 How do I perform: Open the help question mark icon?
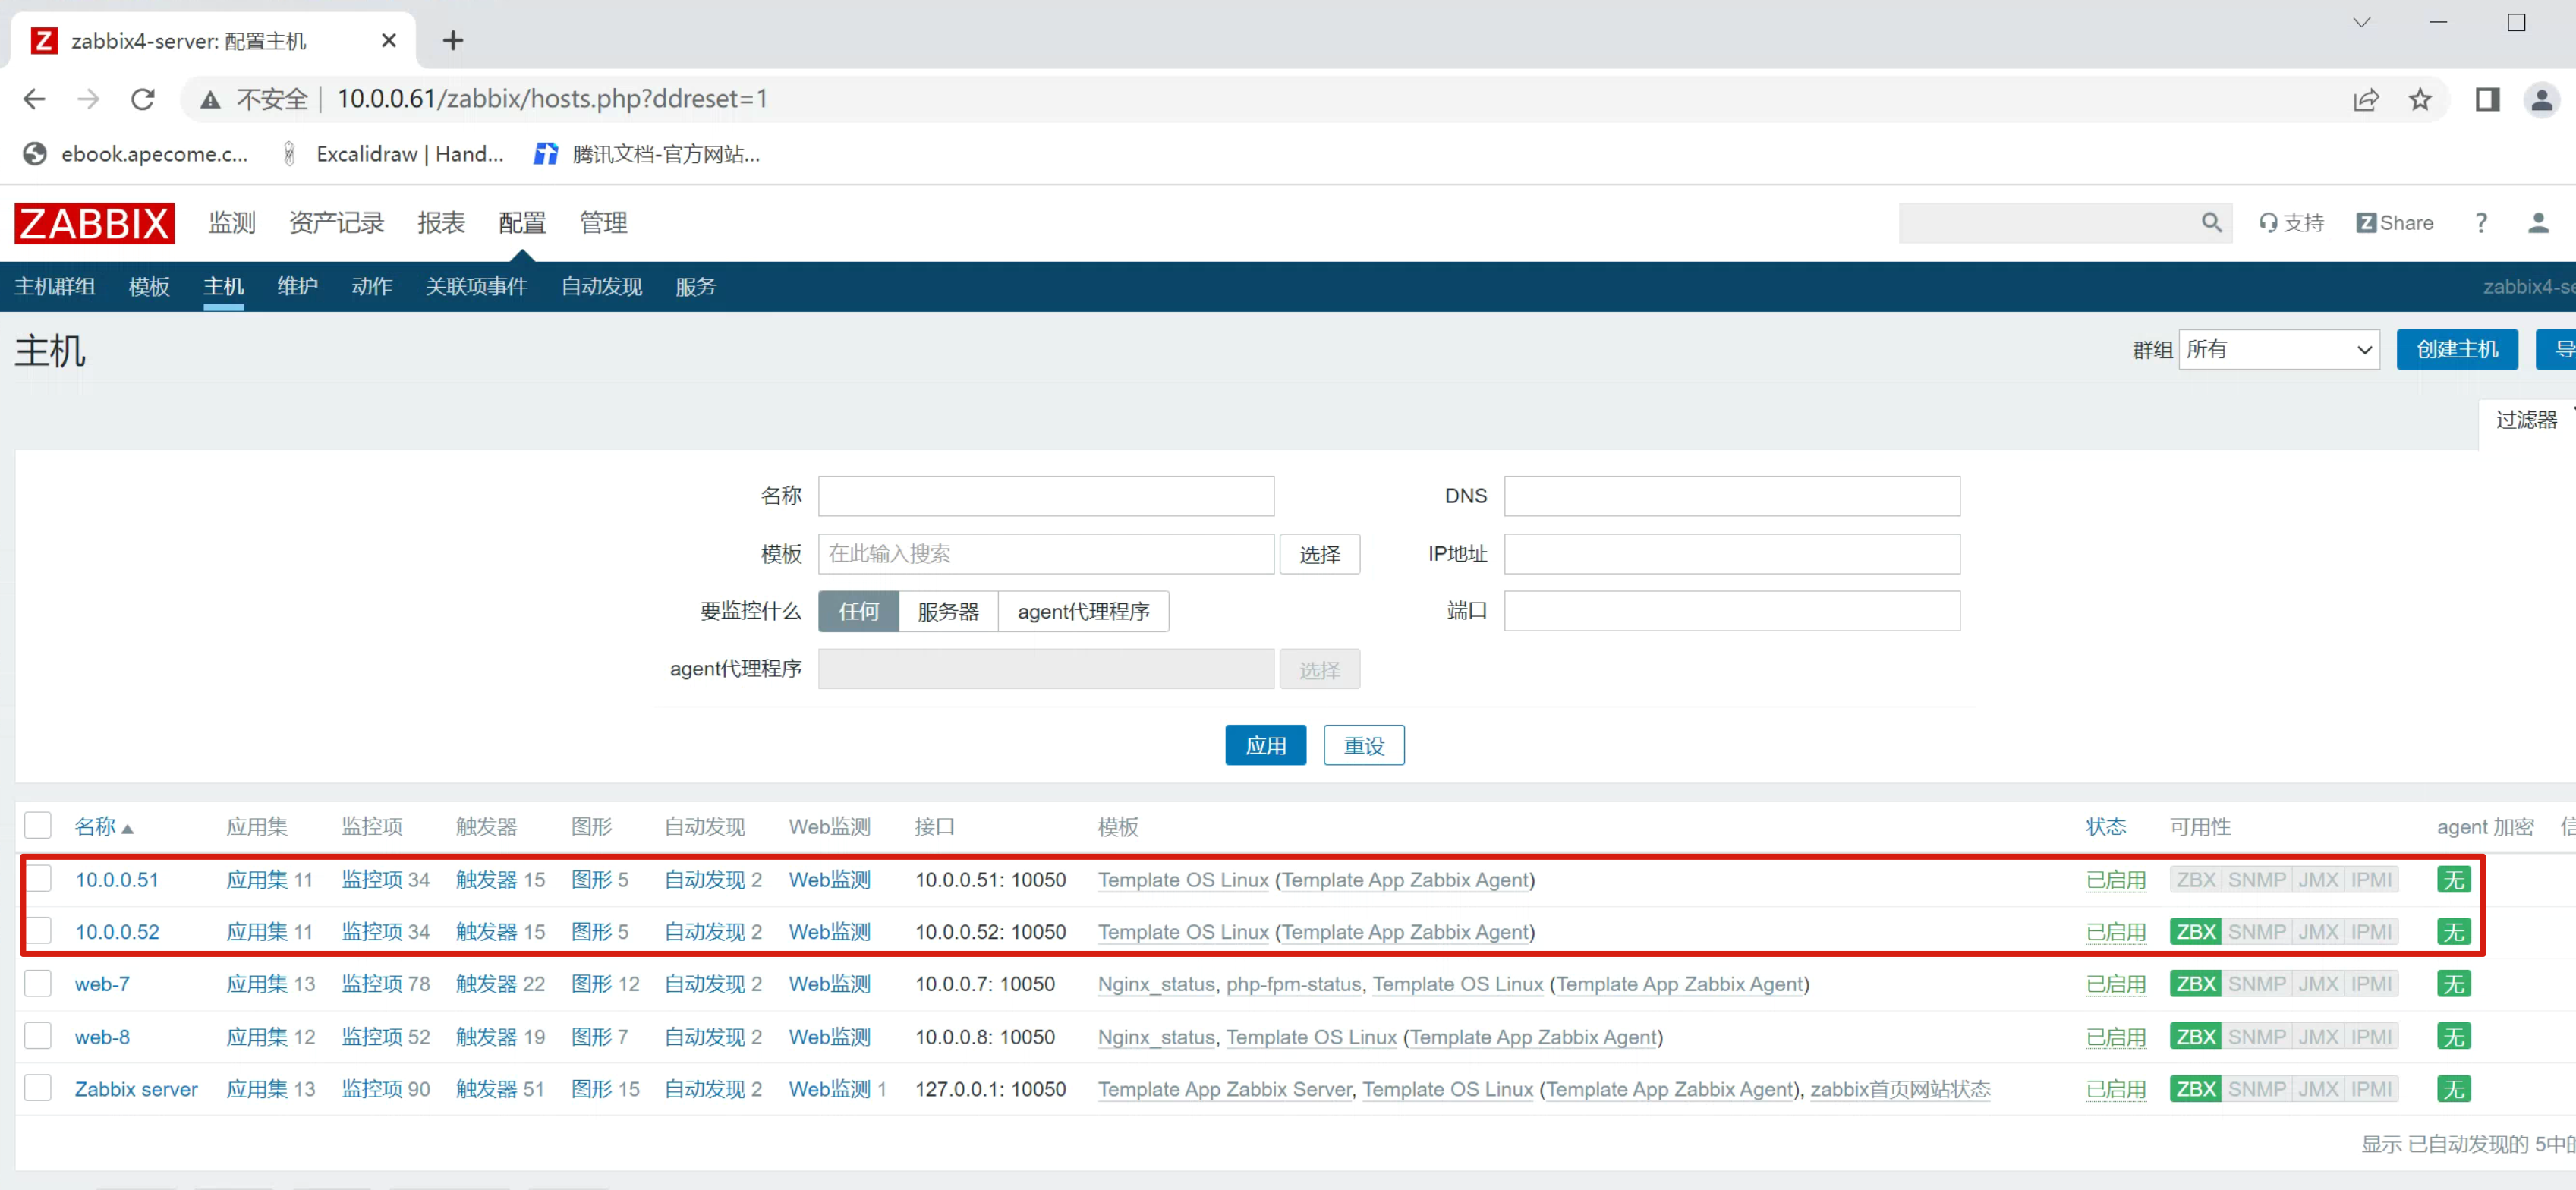2480,223
